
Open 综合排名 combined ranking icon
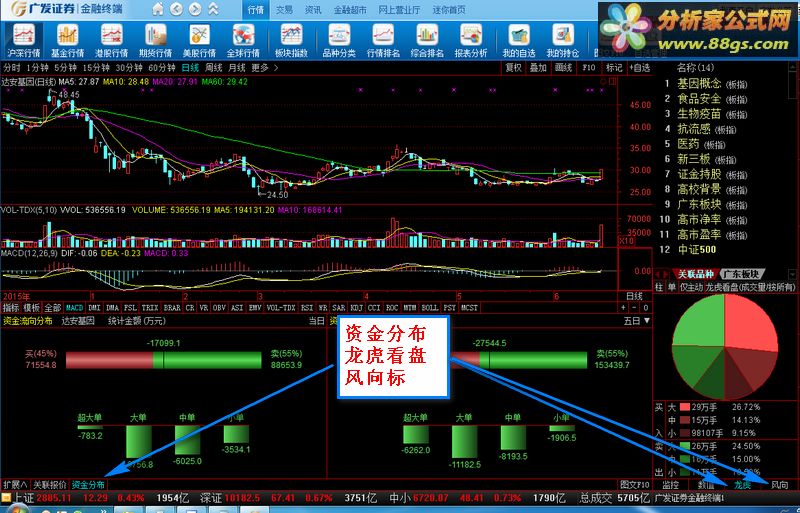(427, 41)
